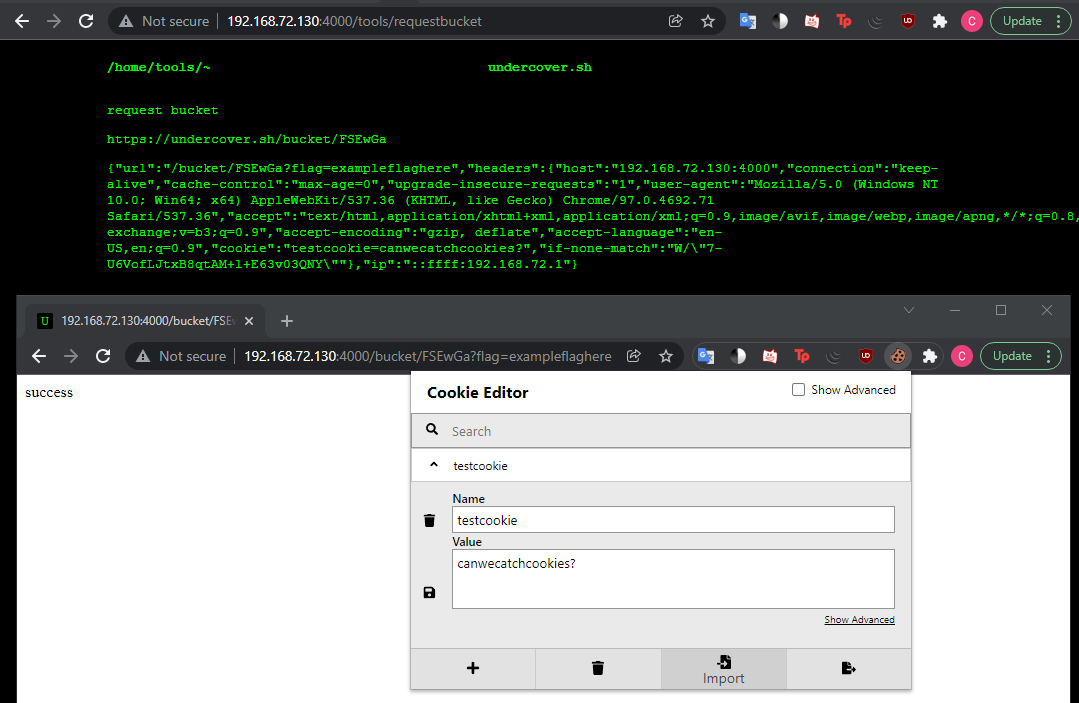Collapse the testcookie entry

(x=434, y=465)
